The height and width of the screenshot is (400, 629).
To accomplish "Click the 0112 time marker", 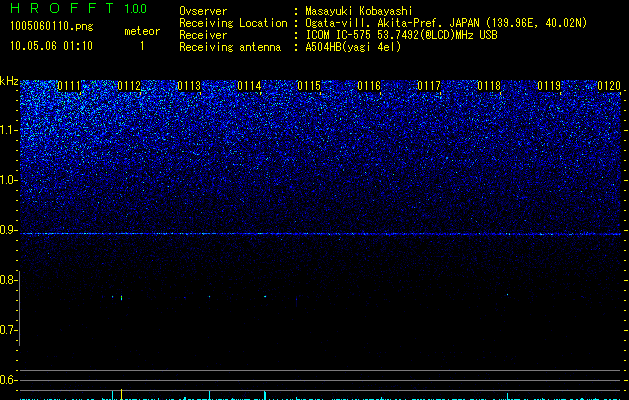I will tap(129, 86).
